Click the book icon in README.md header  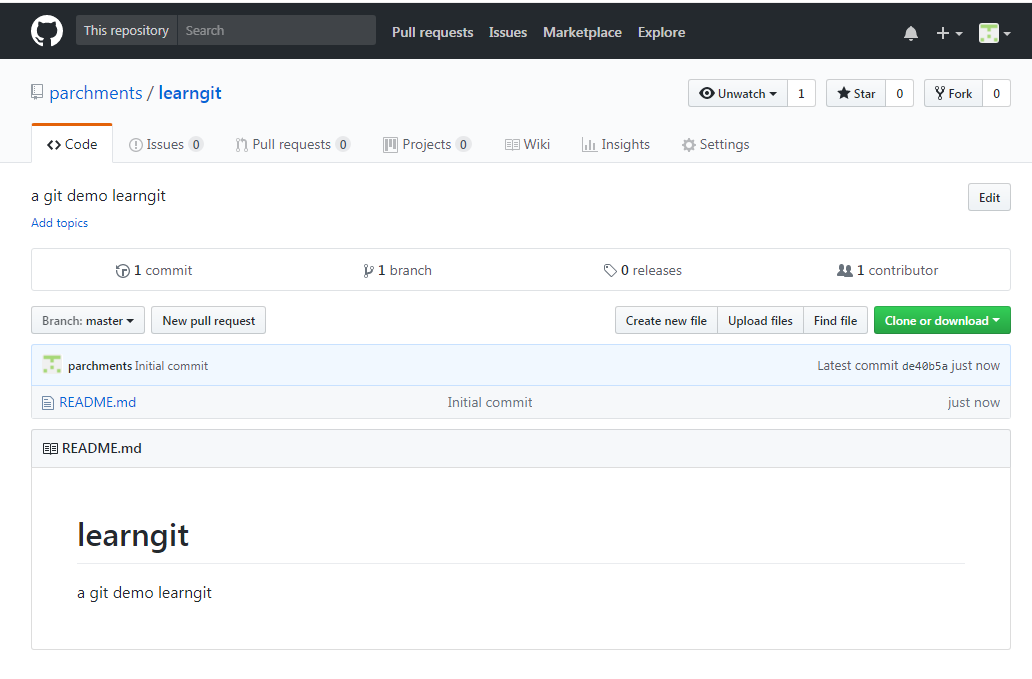coord(50,449)
